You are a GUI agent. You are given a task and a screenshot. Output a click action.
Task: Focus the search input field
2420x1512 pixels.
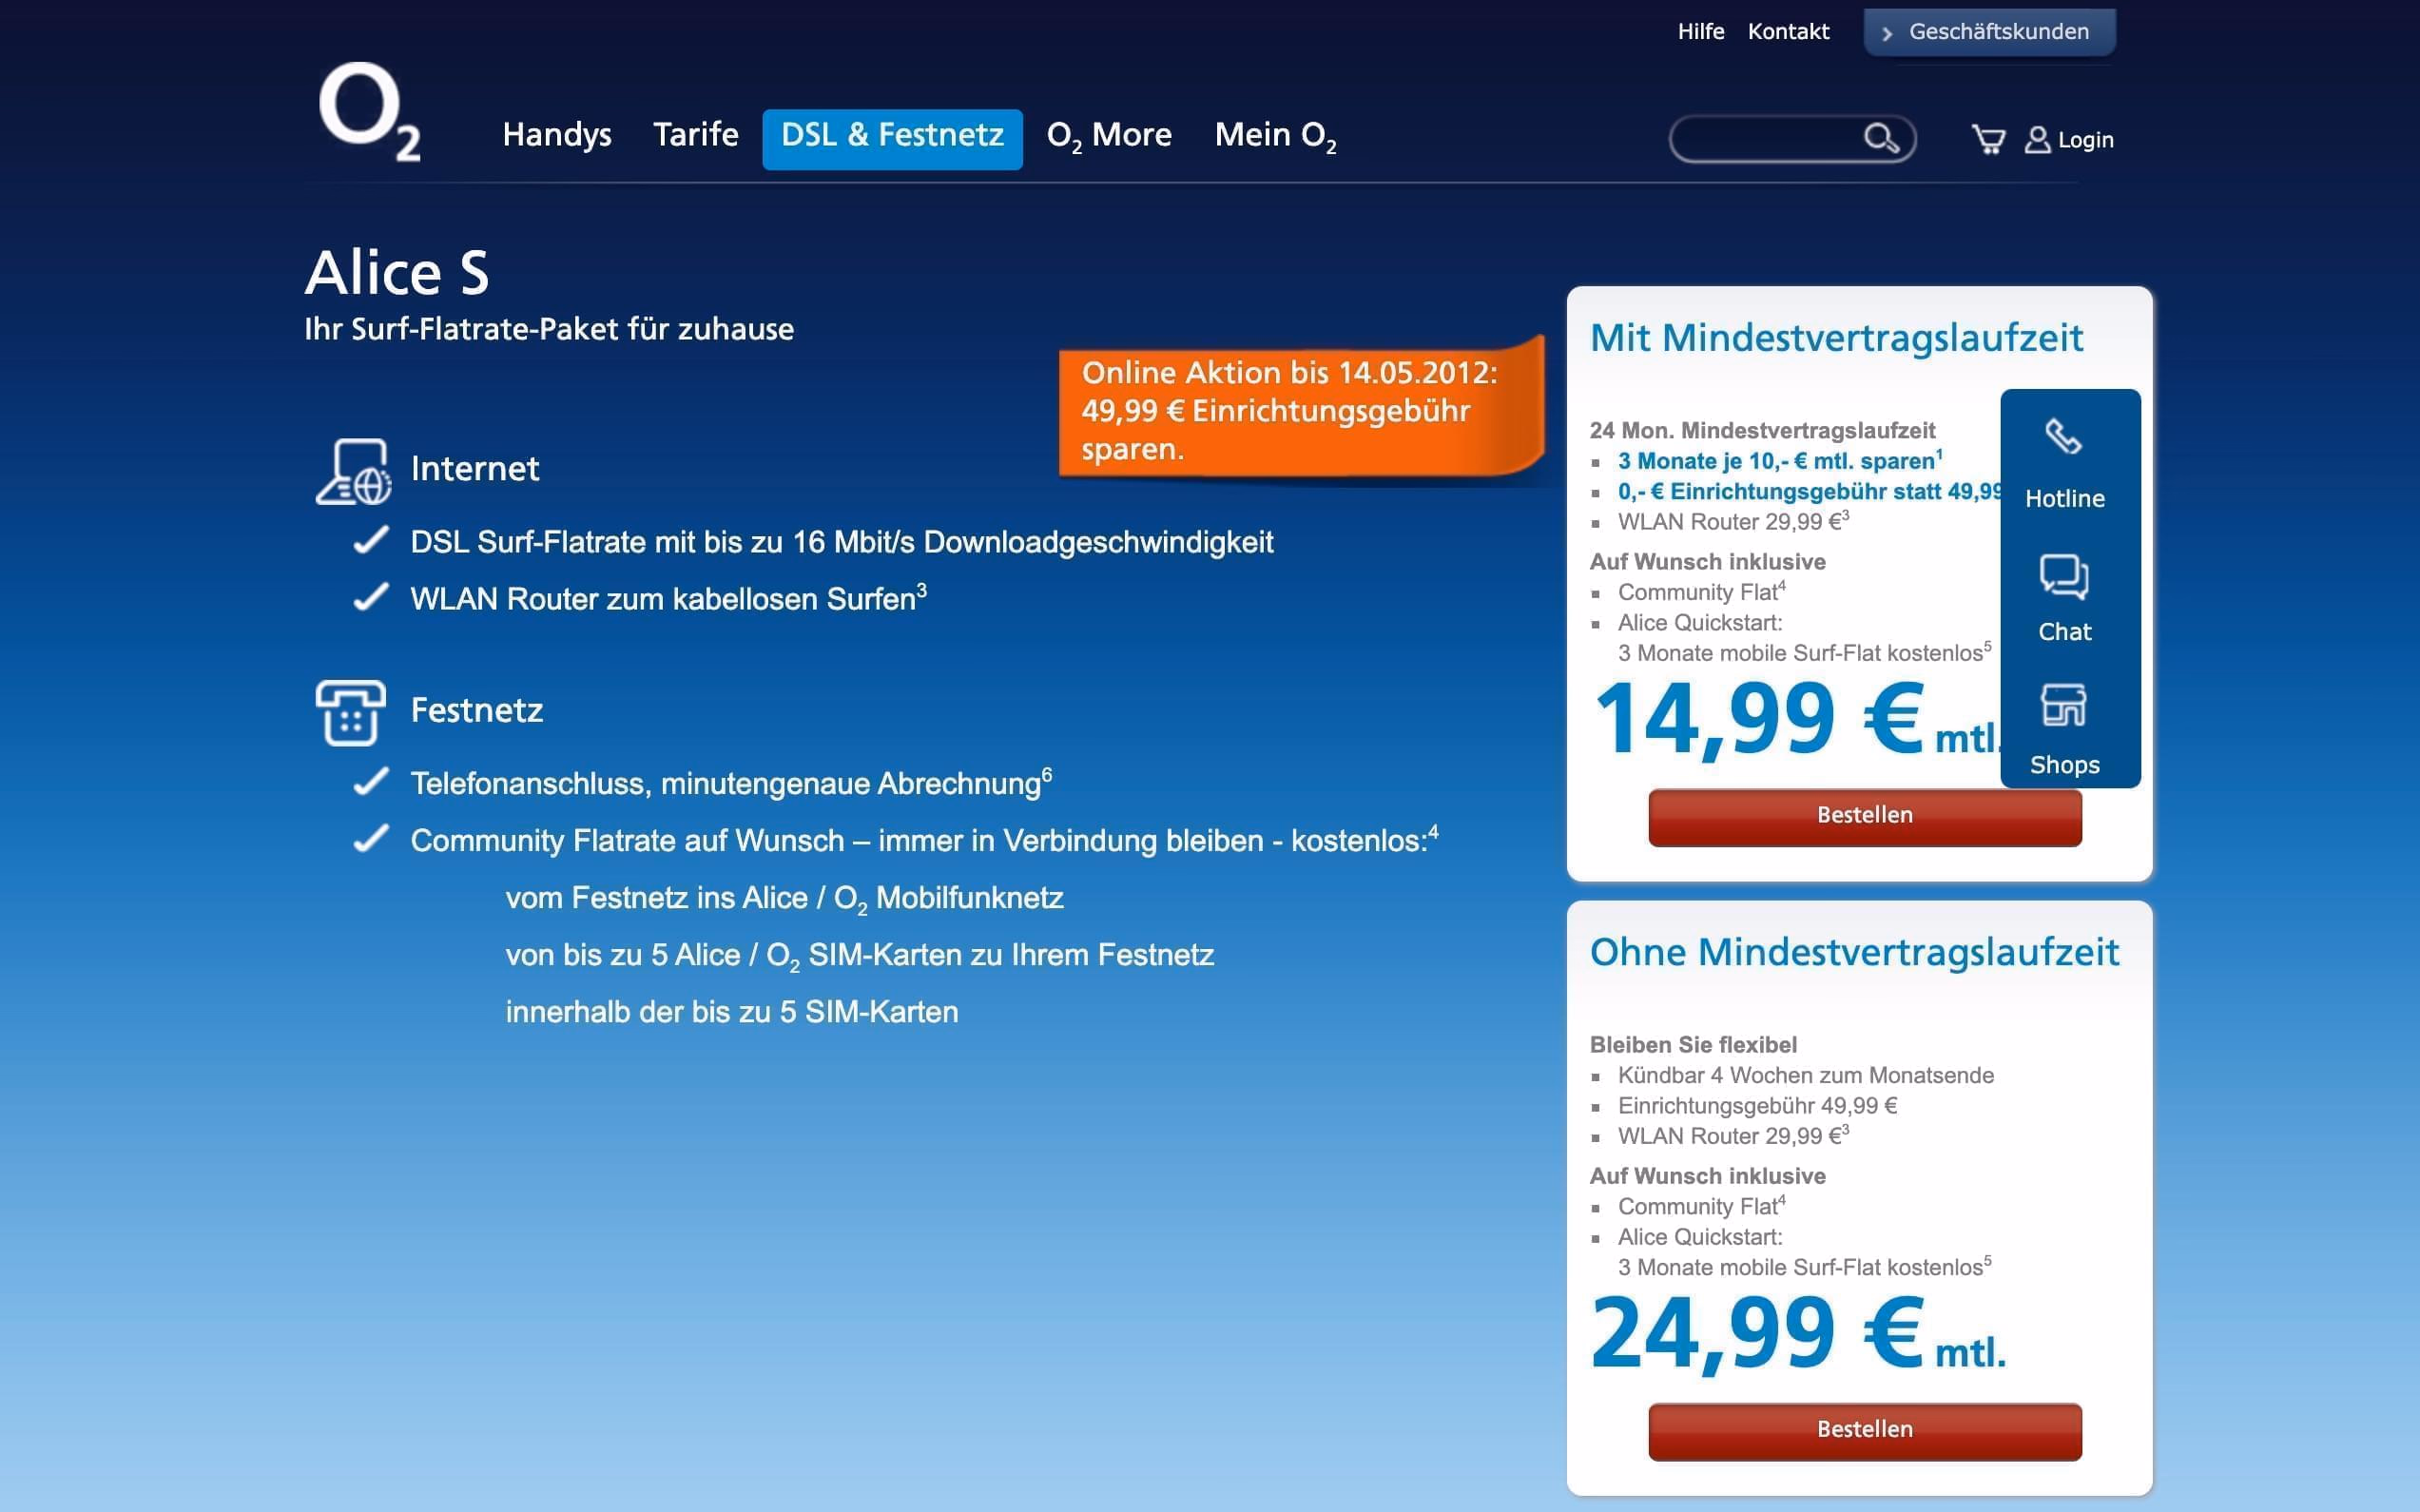click(x=1765, y=139)
